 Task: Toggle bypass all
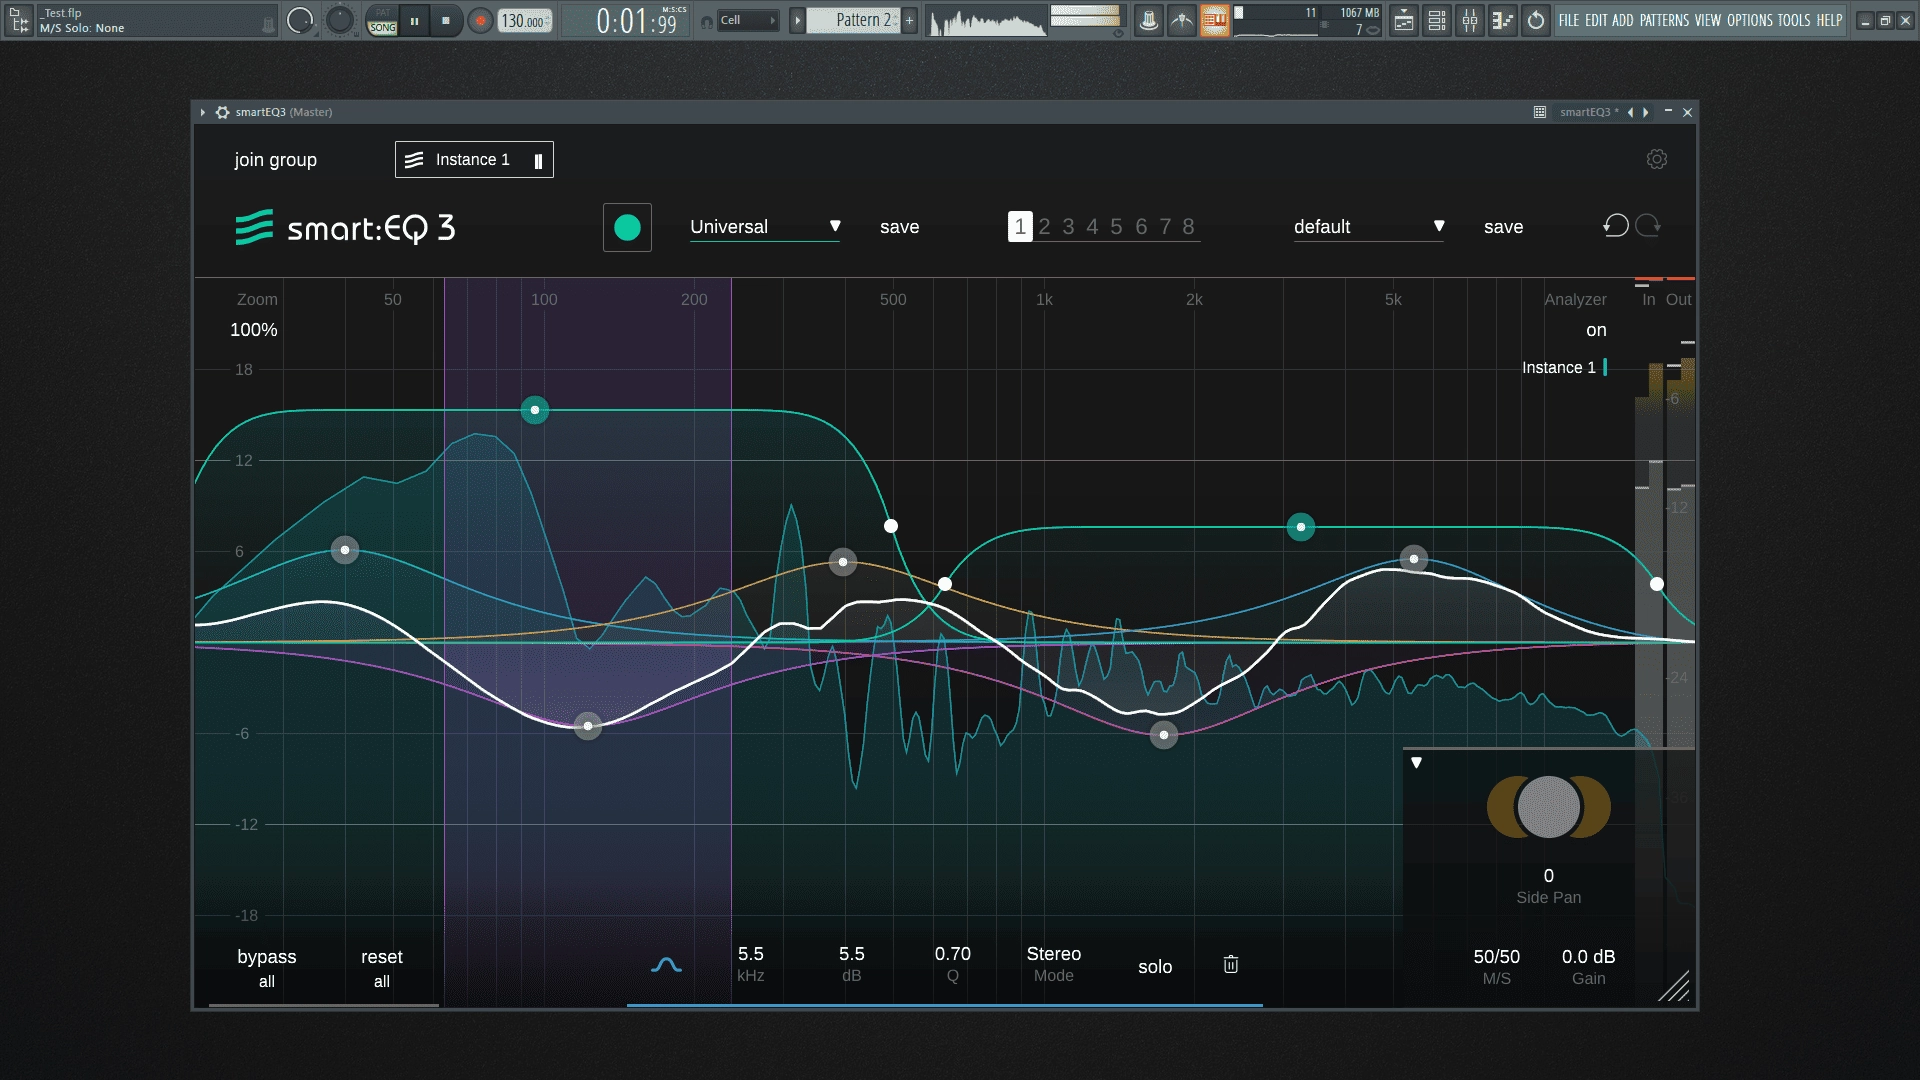pos(267,968)
